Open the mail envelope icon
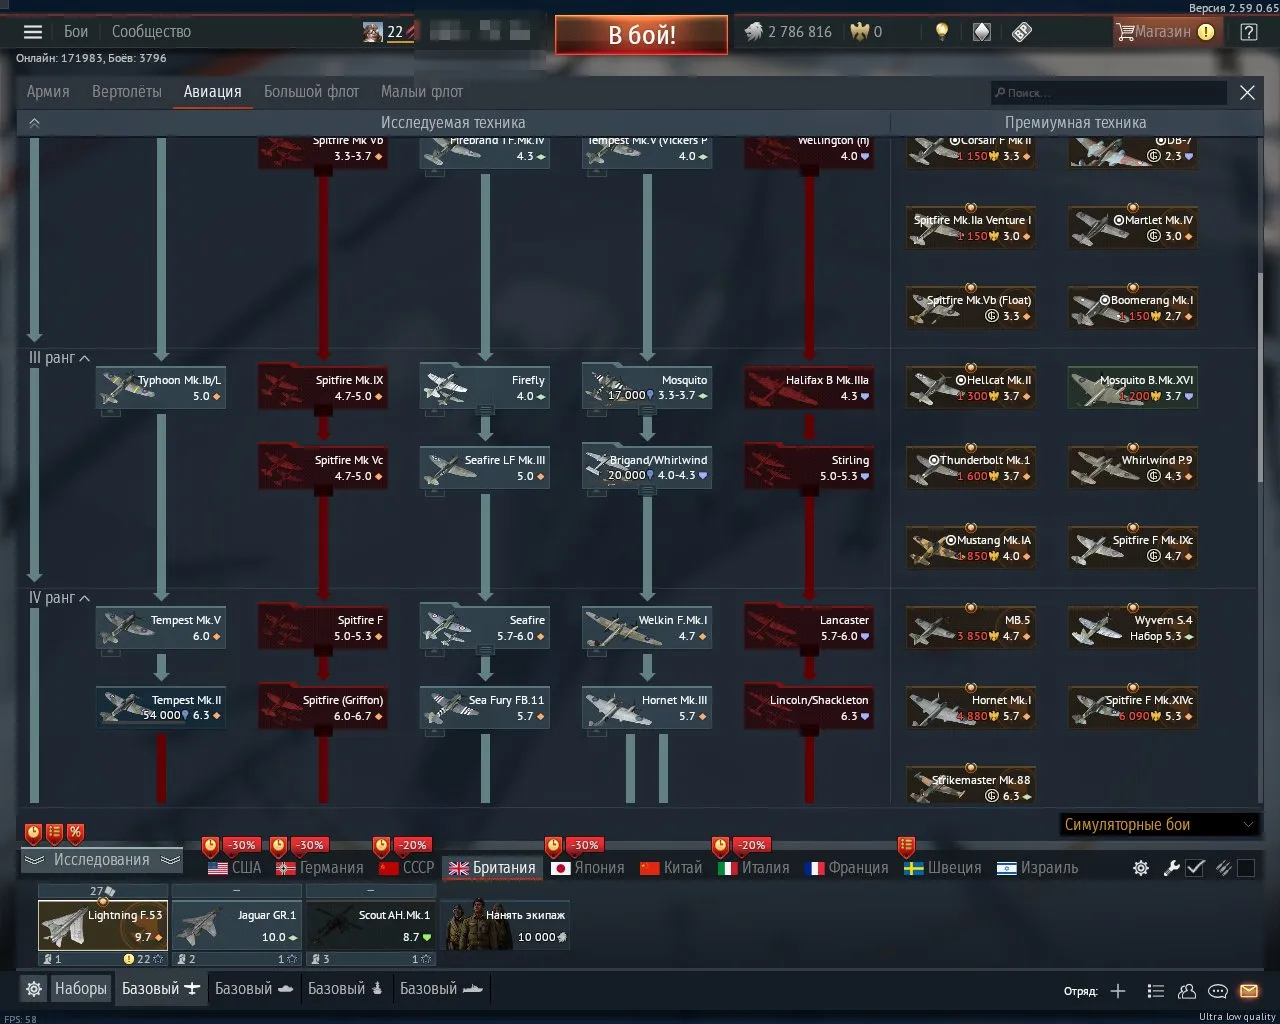The height and width of the screenshot is (1024, 1280). click(1249, 991)
